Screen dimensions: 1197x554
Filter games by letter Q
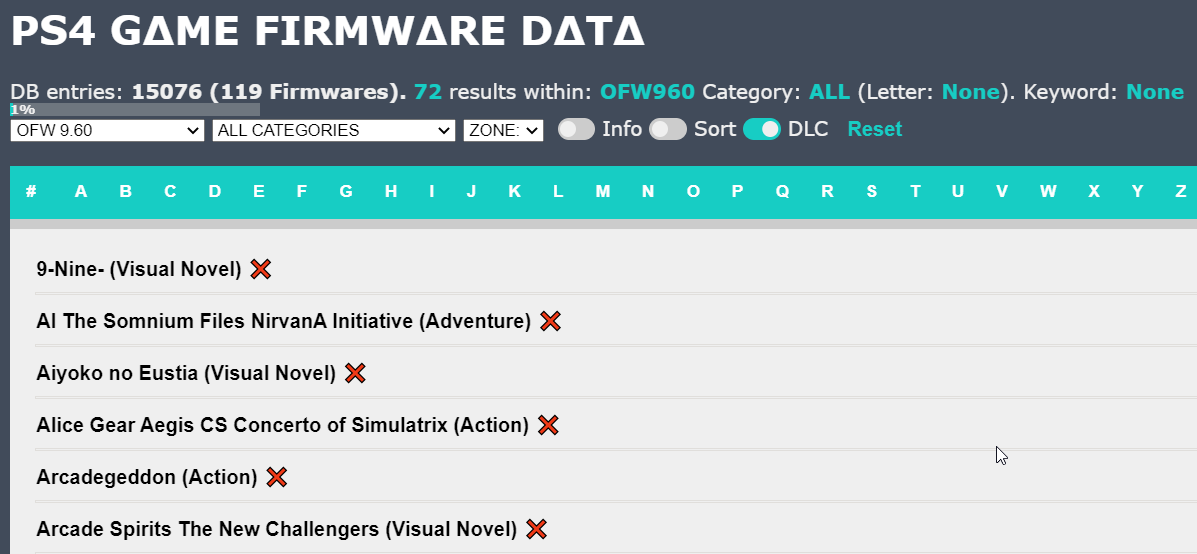(x=782, y=192)
